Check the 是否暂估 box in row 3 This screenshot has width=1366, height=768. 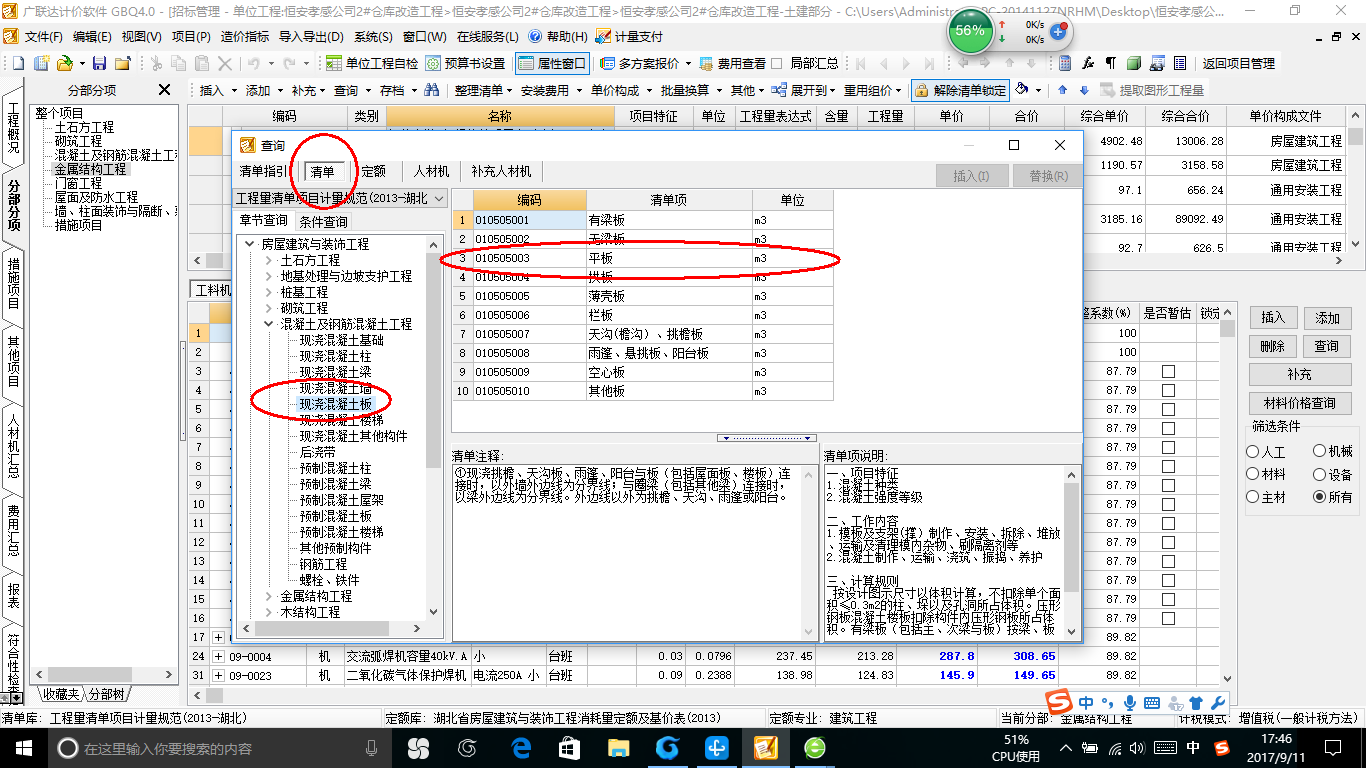pyautogui.click(x=1168, y=371)
